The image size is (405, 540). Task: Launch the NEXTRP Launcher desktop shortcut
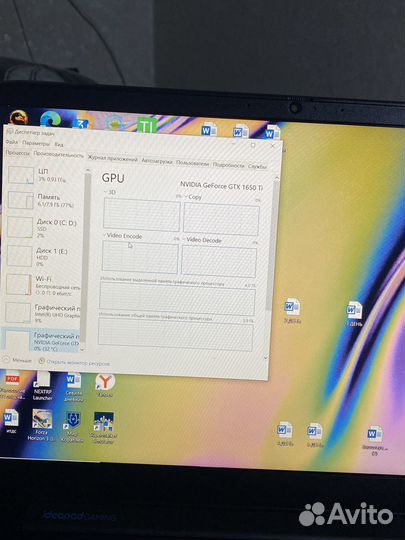tap(43, 386)
